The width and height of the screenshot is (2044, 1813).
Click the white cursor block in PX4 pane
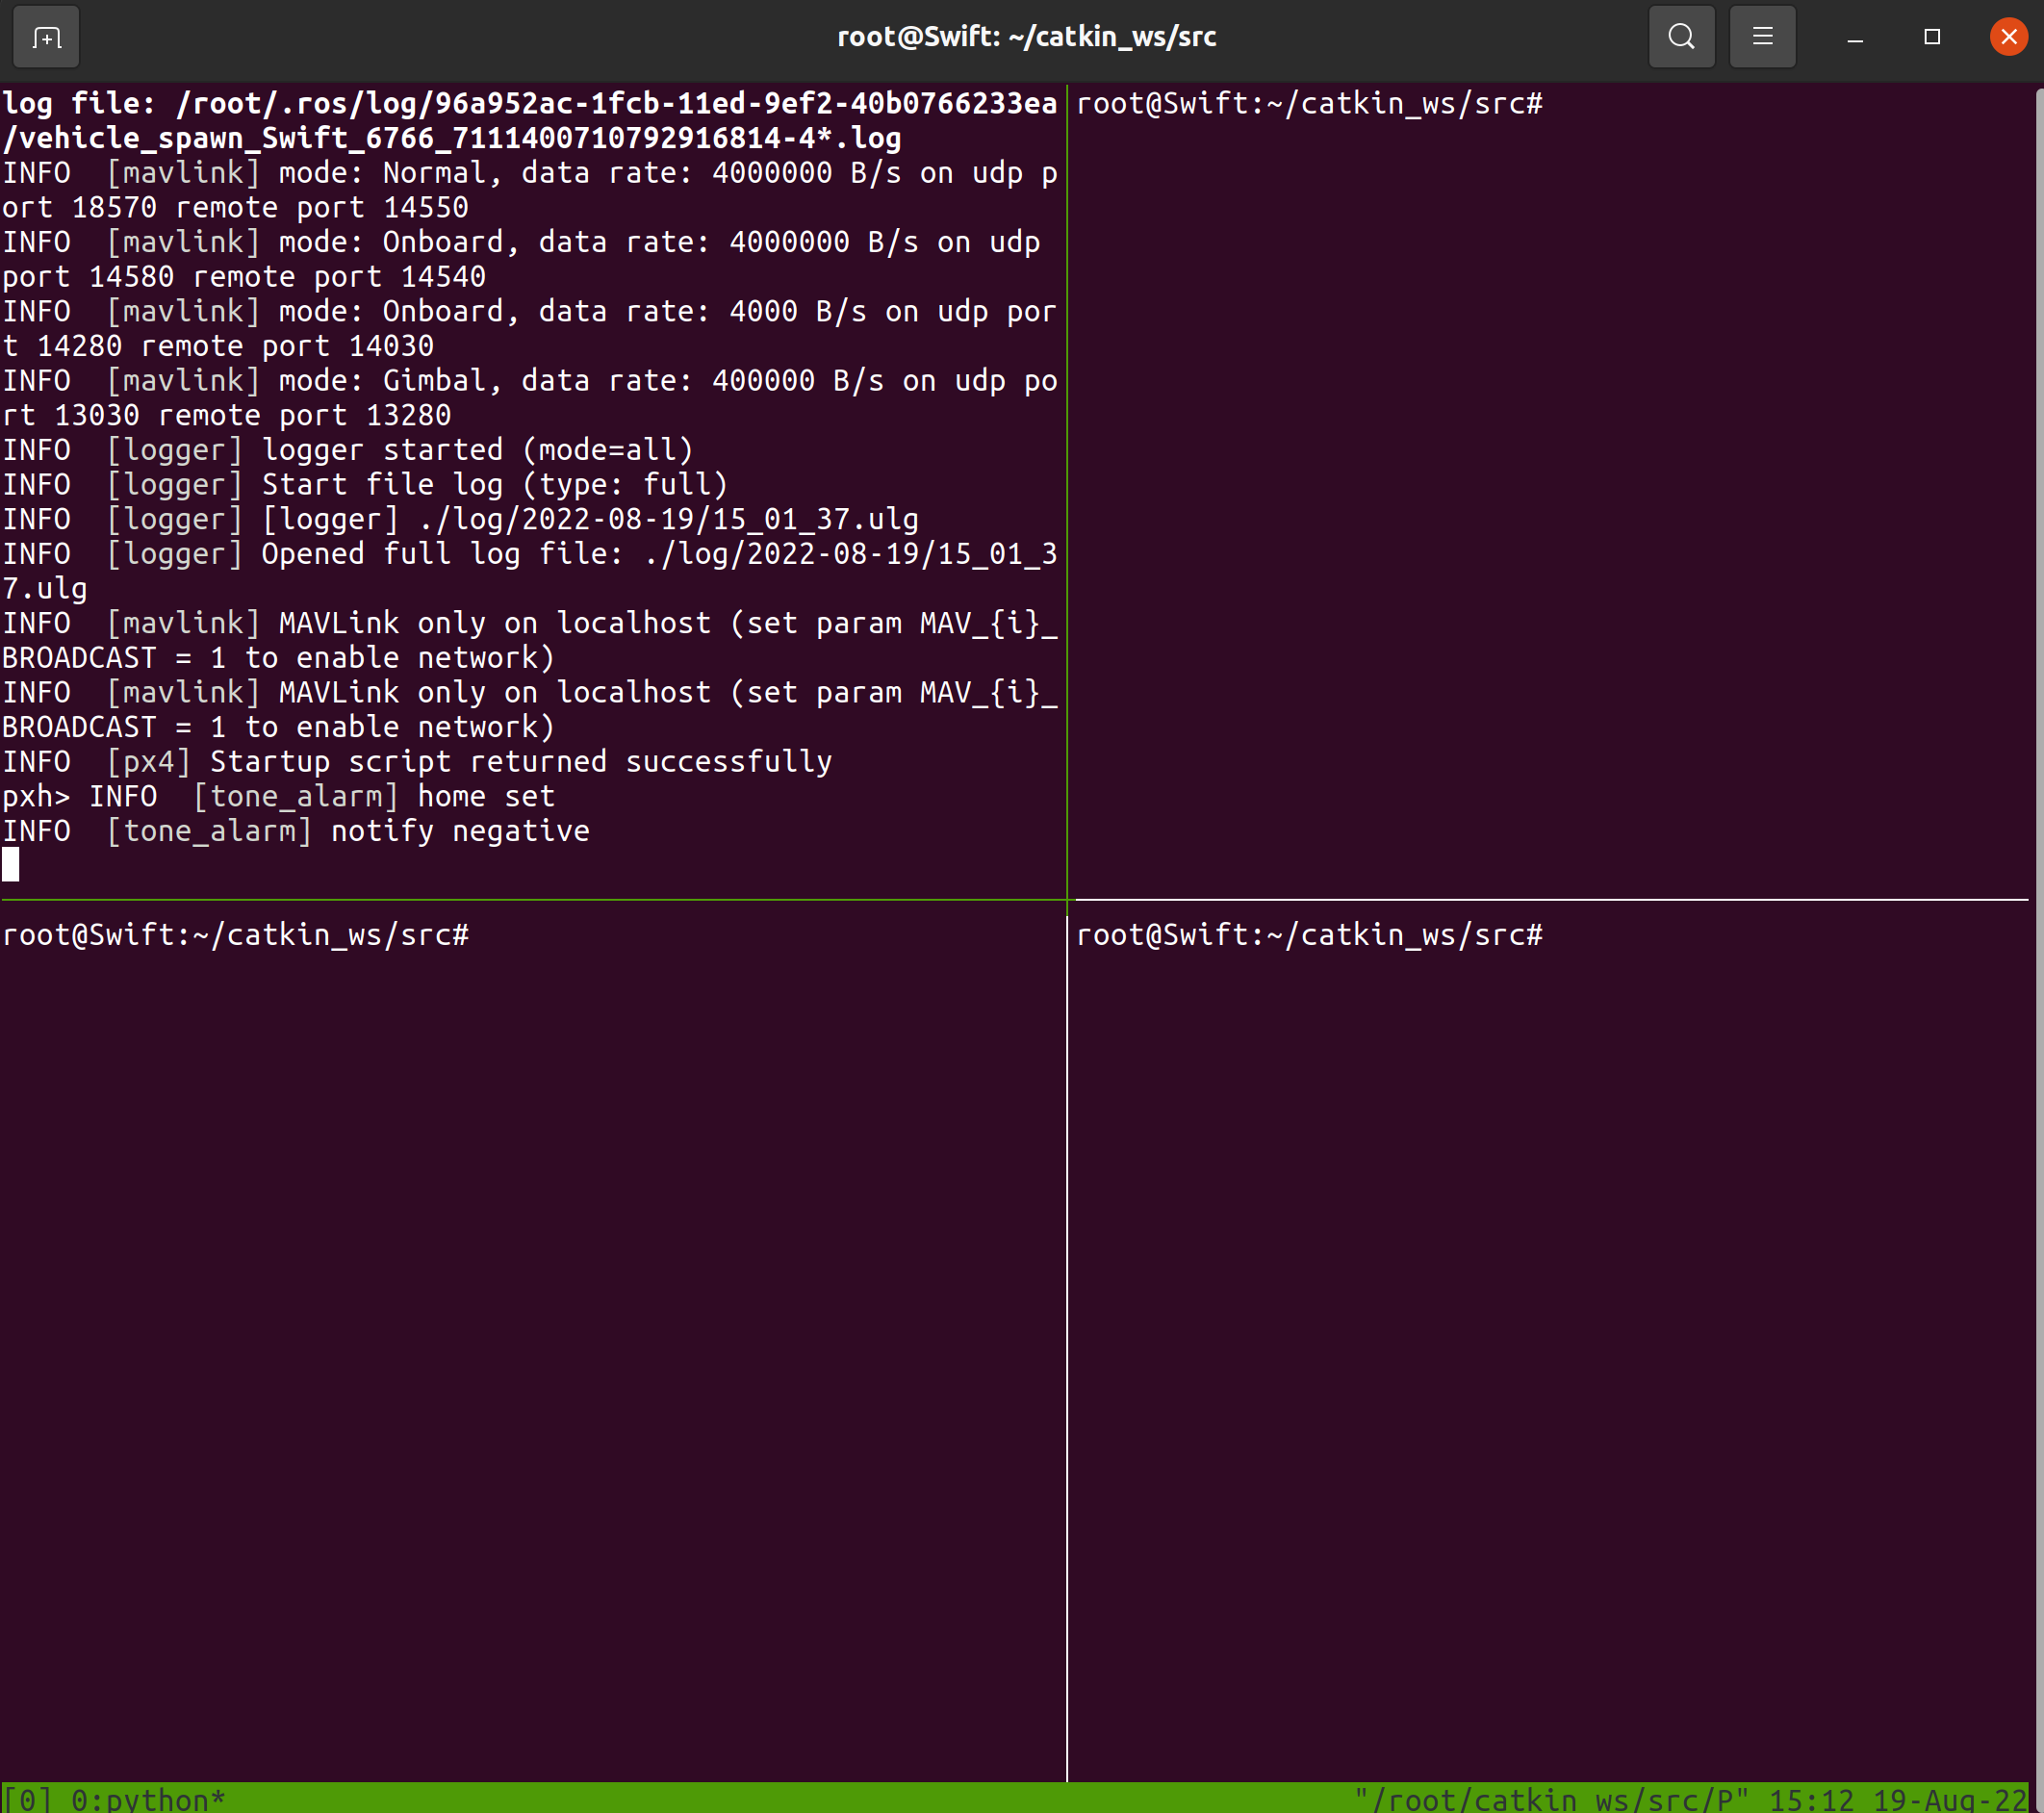(x=11, y=865)
